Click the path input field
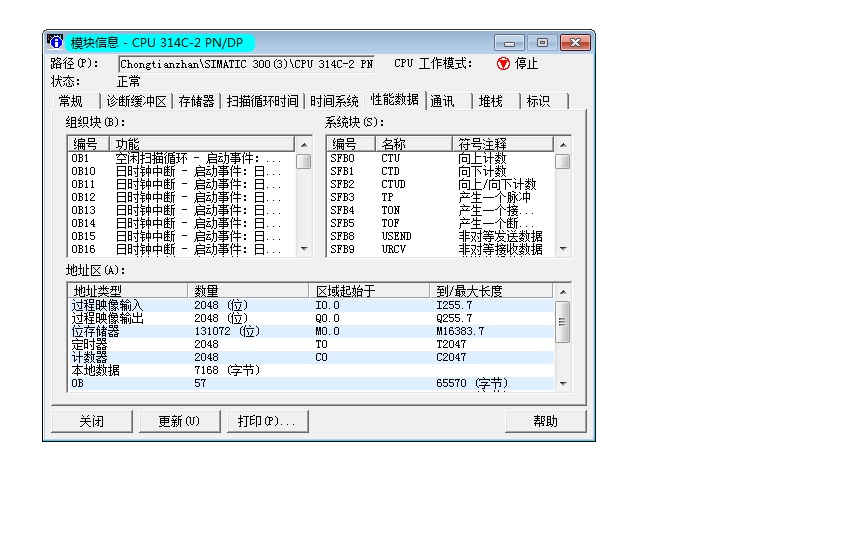Viewport: 864px width, 540px height. [246, 64]
